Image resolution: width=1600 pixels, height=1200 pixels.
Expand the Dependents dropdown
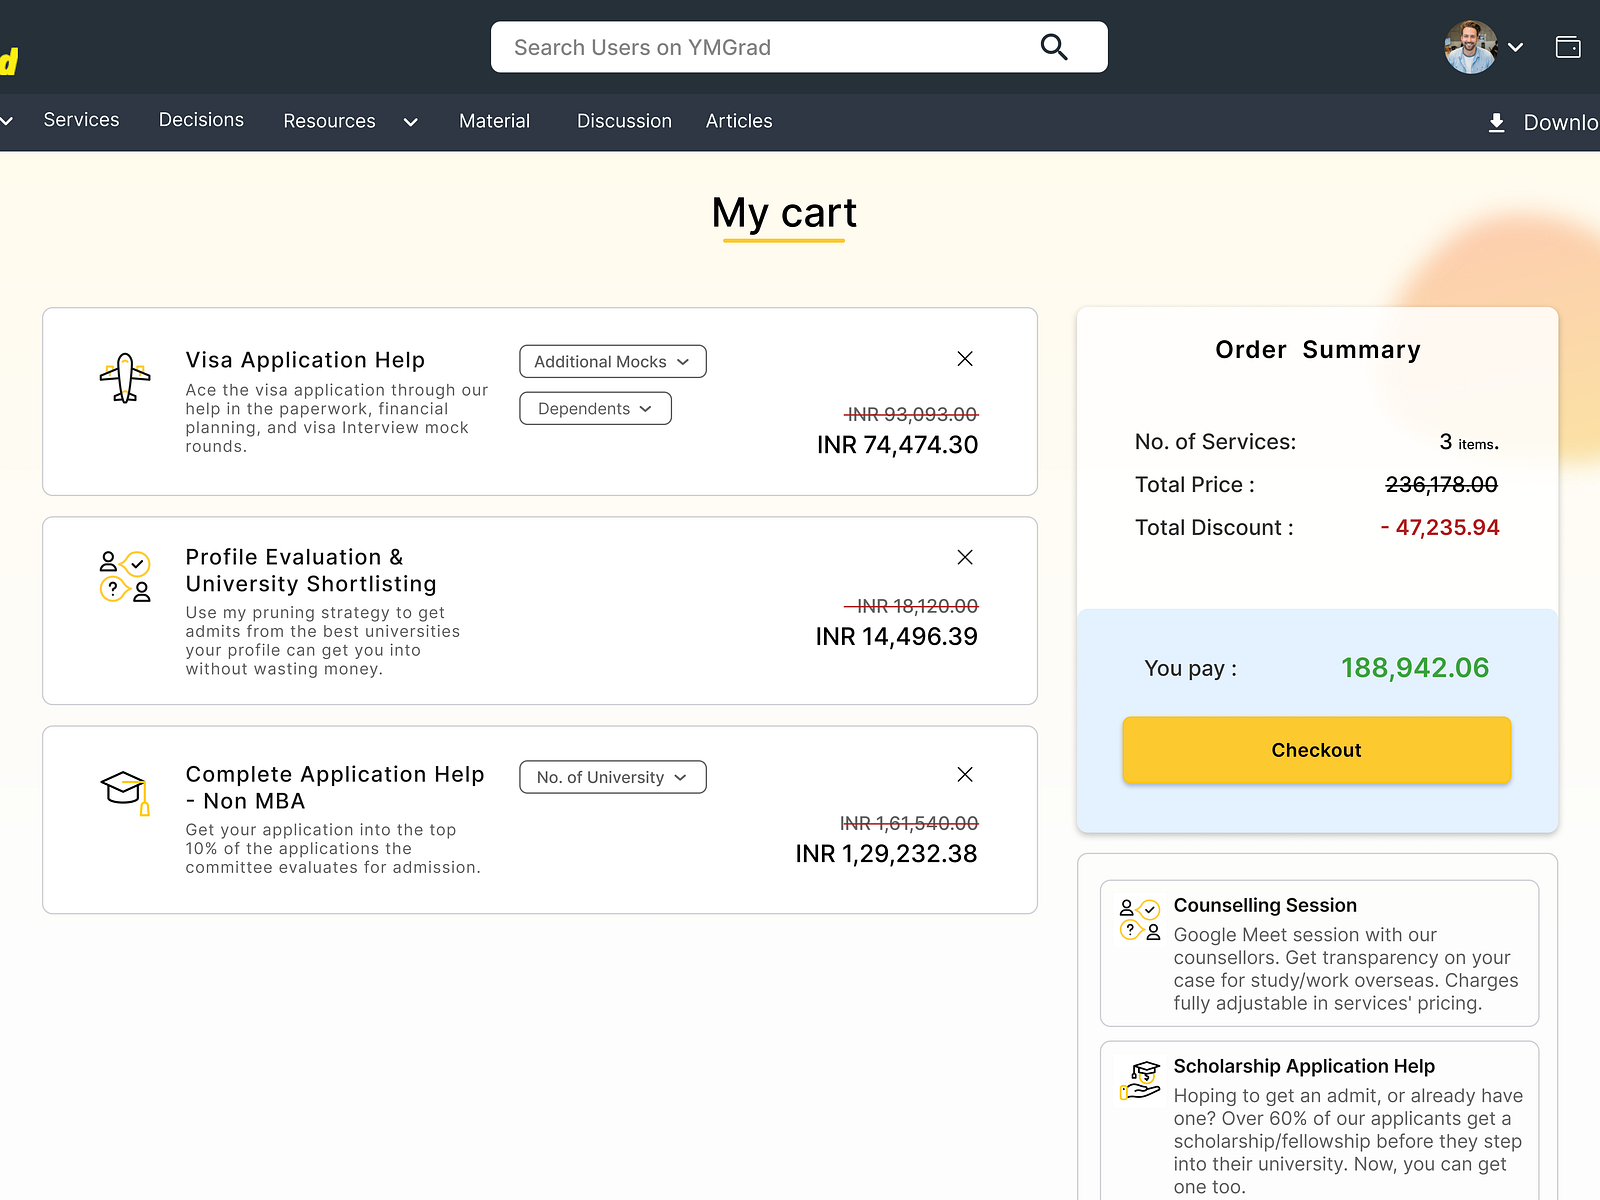(x=594, y=408)
